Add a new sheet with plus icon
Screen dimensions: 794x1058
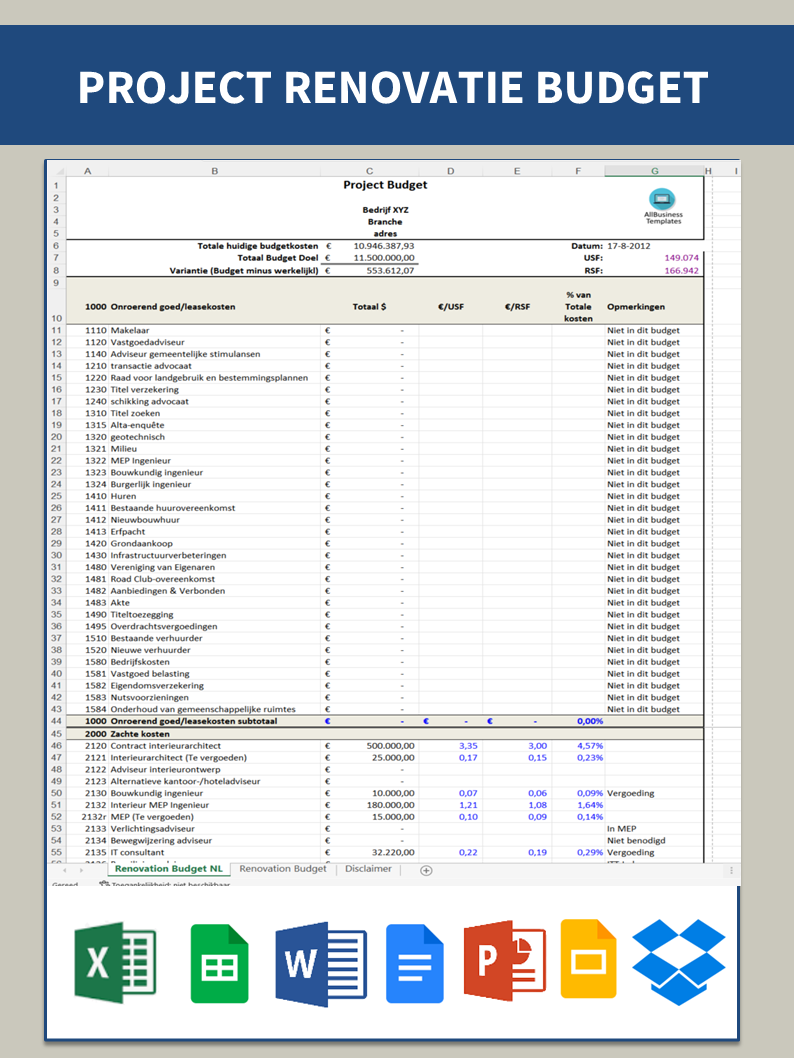(426, 870)
